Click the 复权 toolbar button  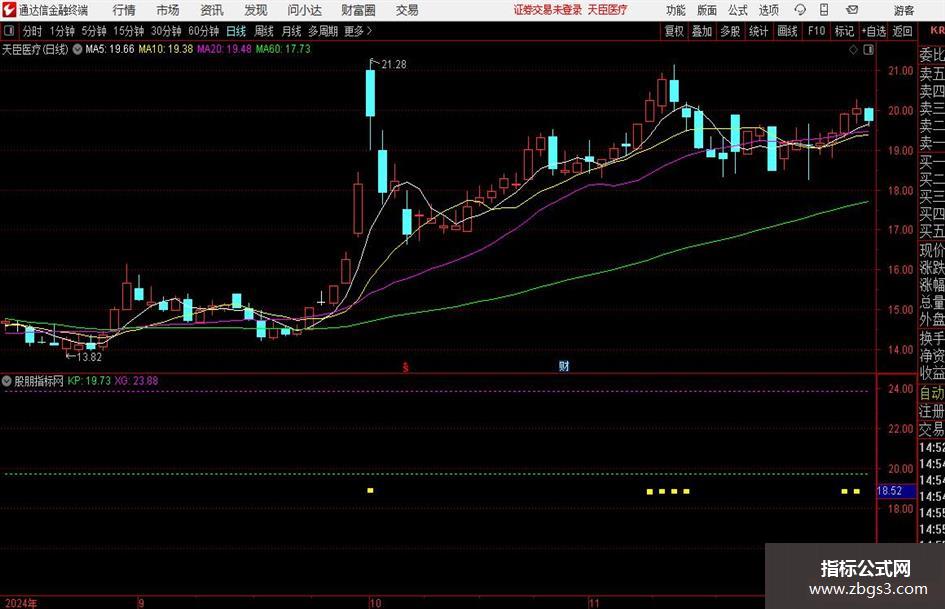tap(674, 31)
